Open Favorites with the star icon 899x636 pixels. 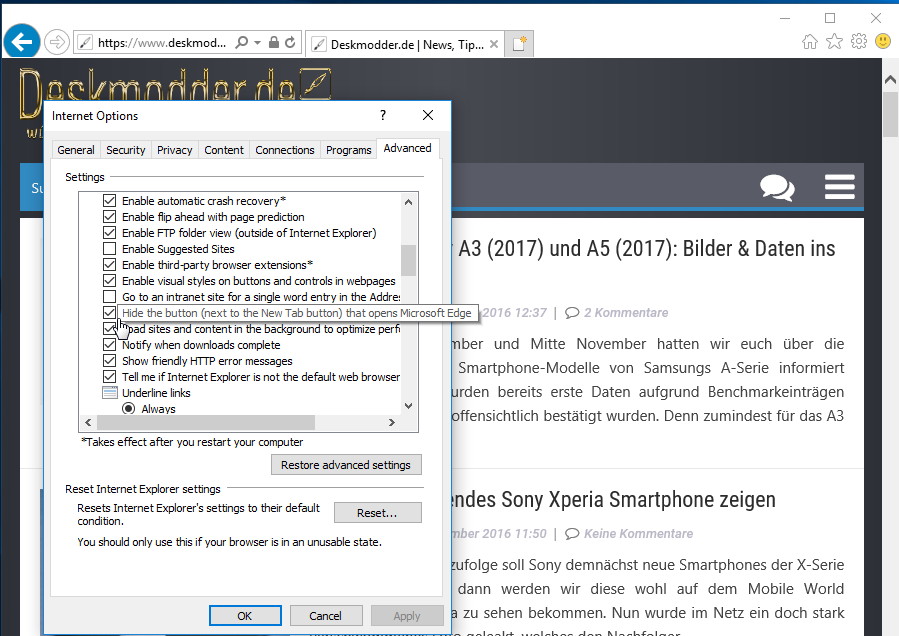tap(834, 41)
